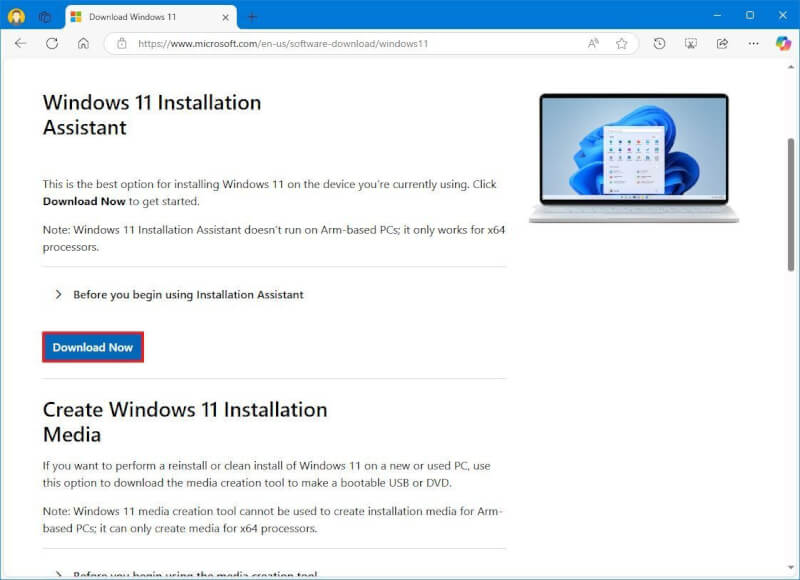View site information lock icon
Viewport: 800px width, 580px height.
click(x=121, y=43)
